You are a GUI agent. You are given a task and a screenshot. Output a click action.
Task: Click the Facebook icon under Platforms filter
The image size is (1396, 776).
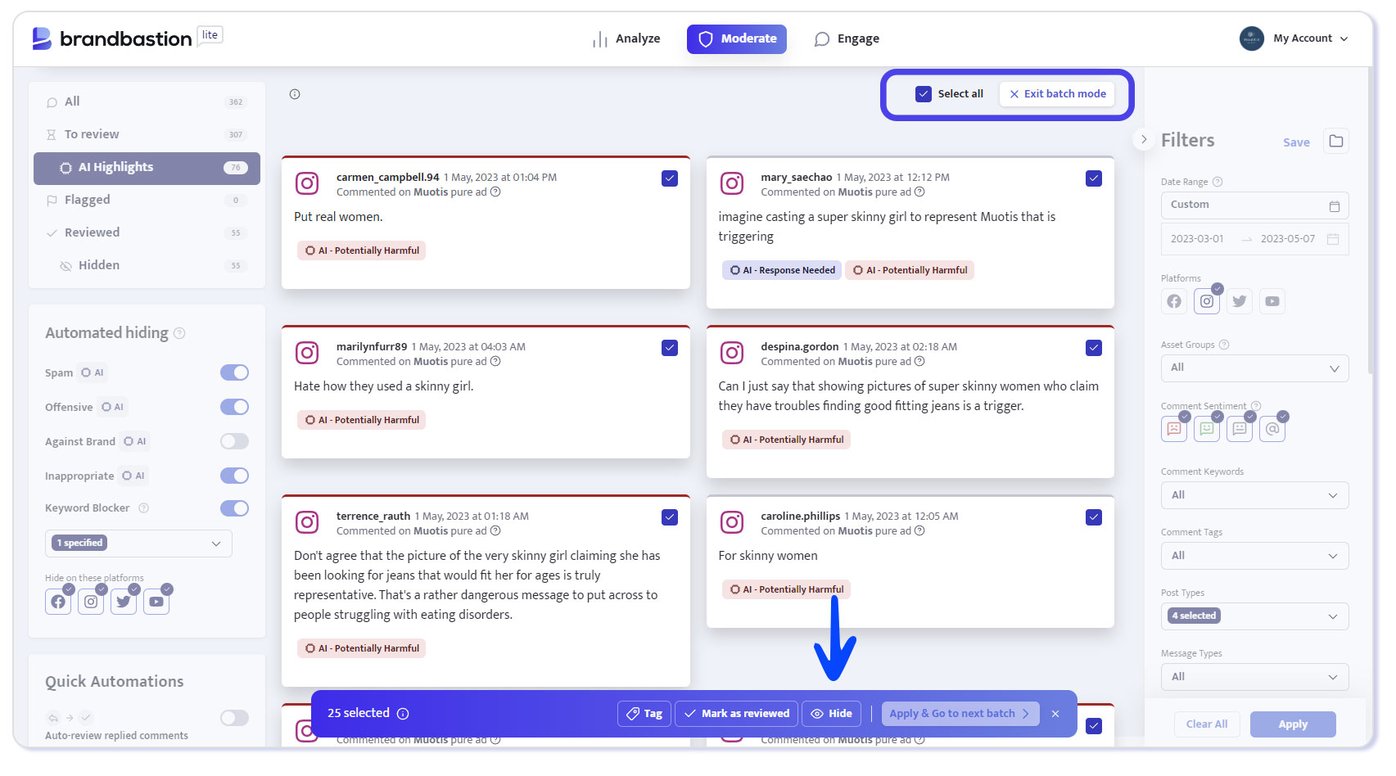pos(1174,301)
